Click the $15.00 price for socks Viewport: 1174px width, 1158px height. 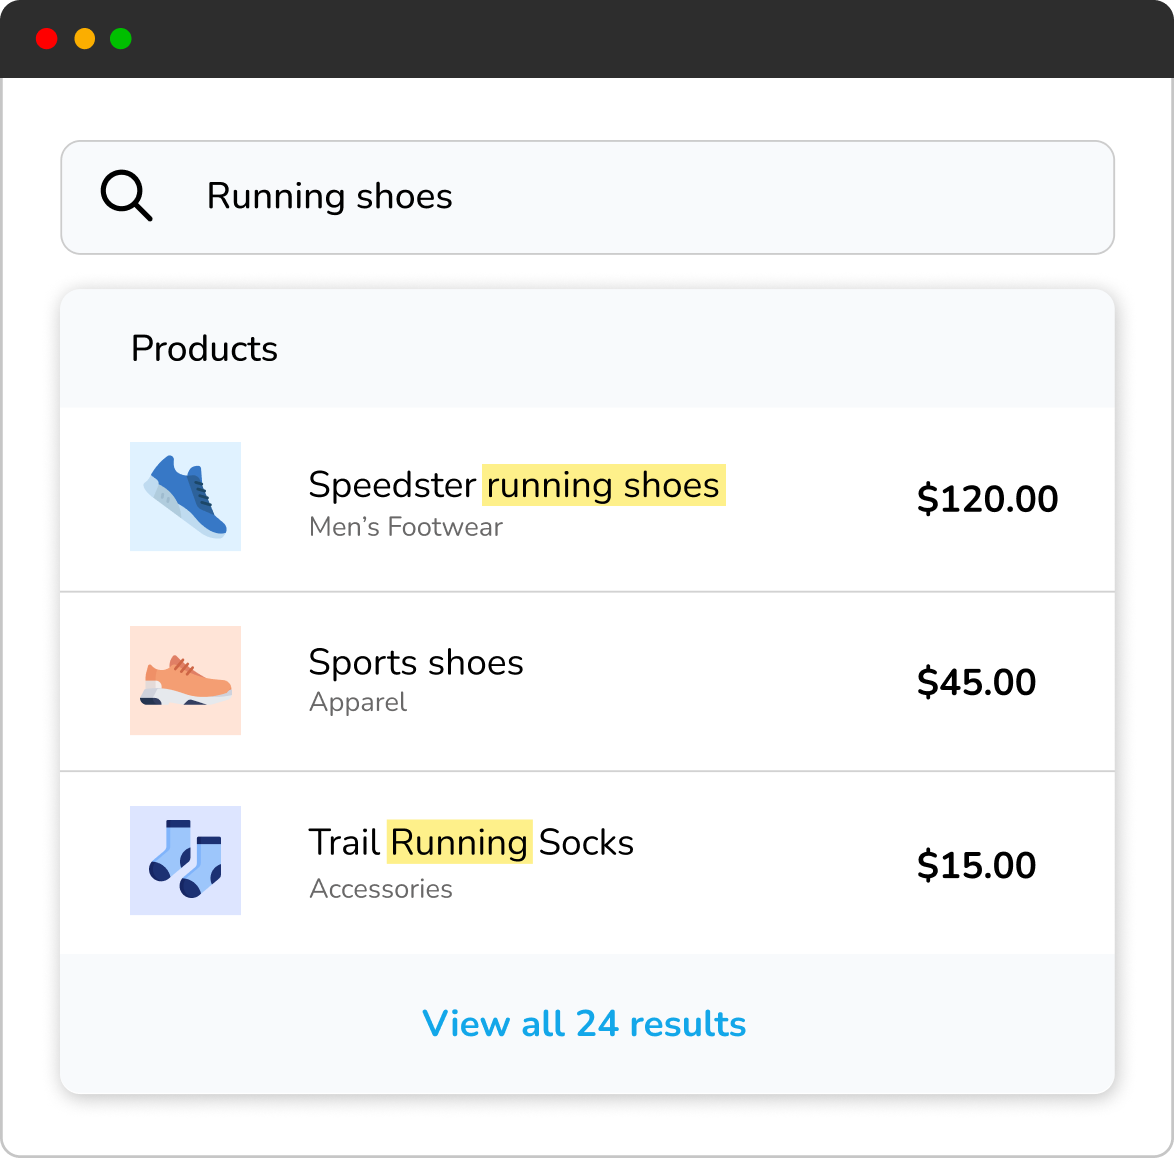pyautogui.click(x=976, y=865)
